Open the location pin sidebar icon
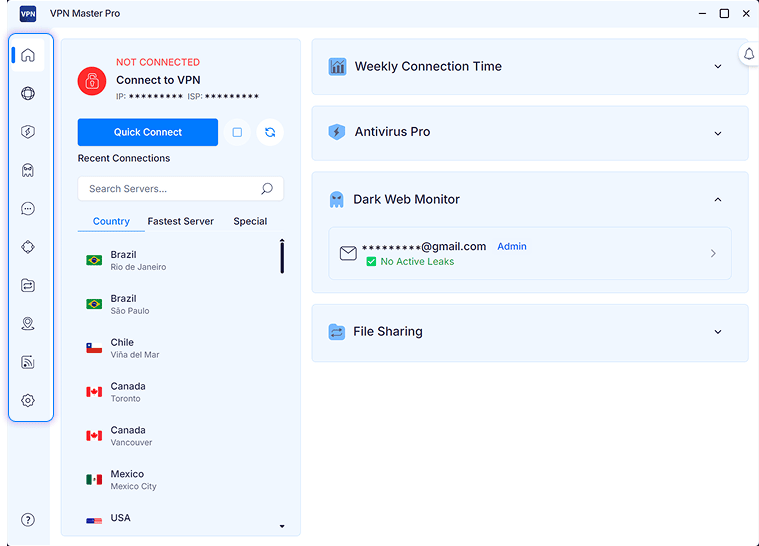Viewport: 759px width, 546px height. pyautogui.click(x=28, y=323)
